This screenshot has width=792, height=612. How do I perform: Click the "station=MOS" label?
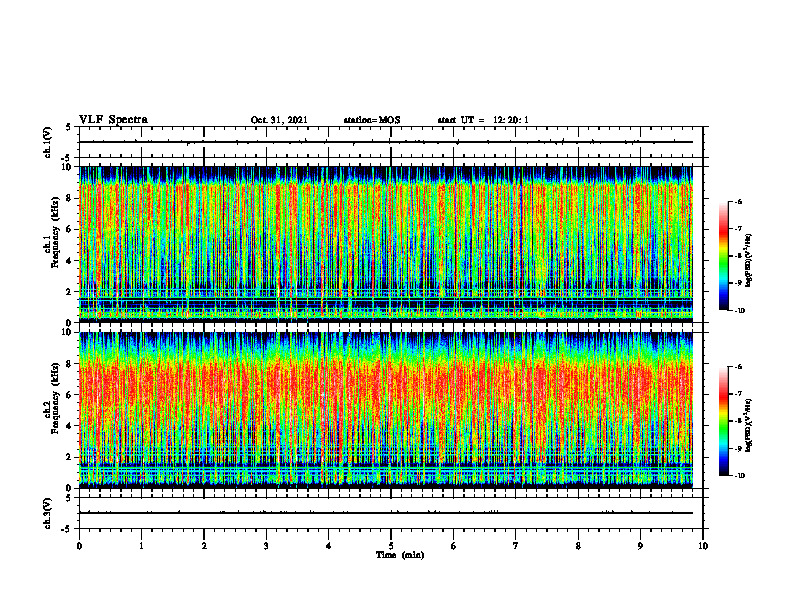(x=372, y=120)
